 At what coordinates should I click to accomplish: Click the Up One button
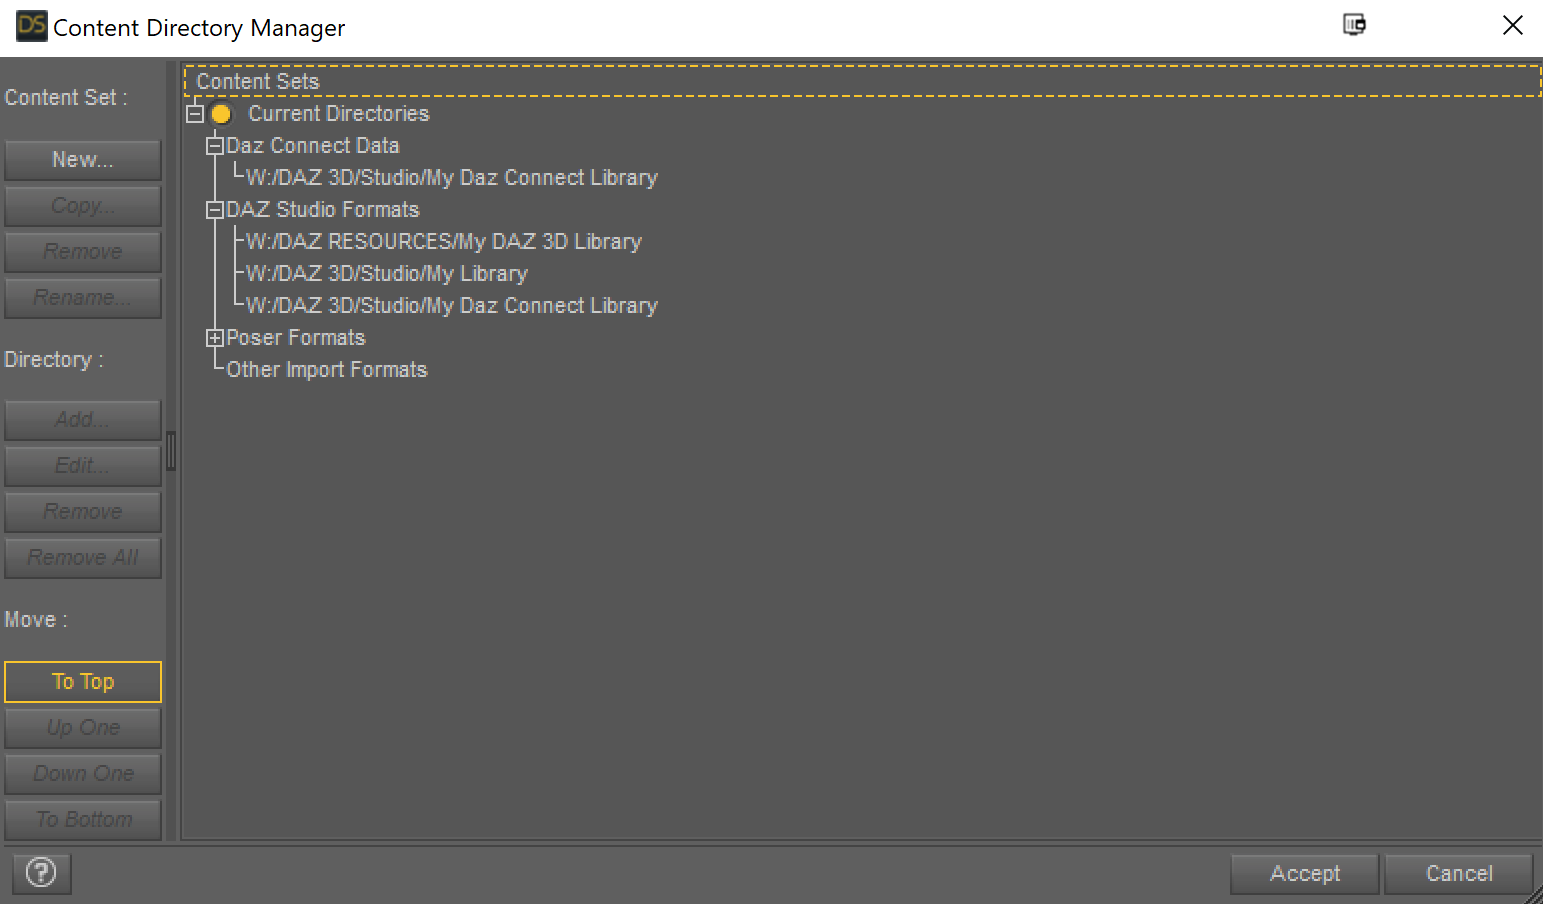pyautogui.click(x=83, y=728)
